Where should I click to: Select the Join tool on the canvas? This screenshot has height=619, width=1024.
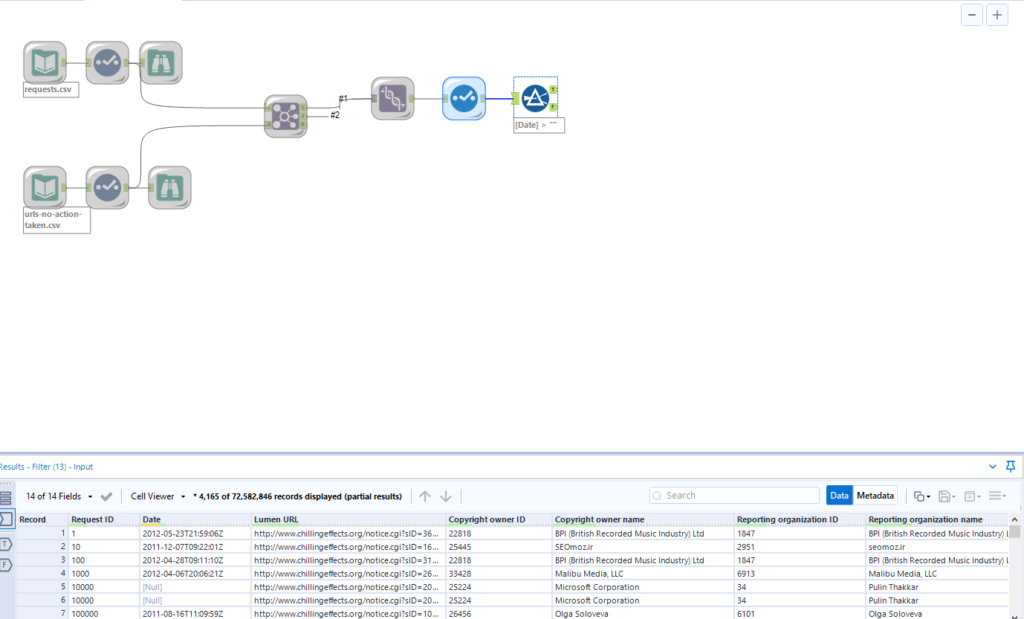coord(285,116)
